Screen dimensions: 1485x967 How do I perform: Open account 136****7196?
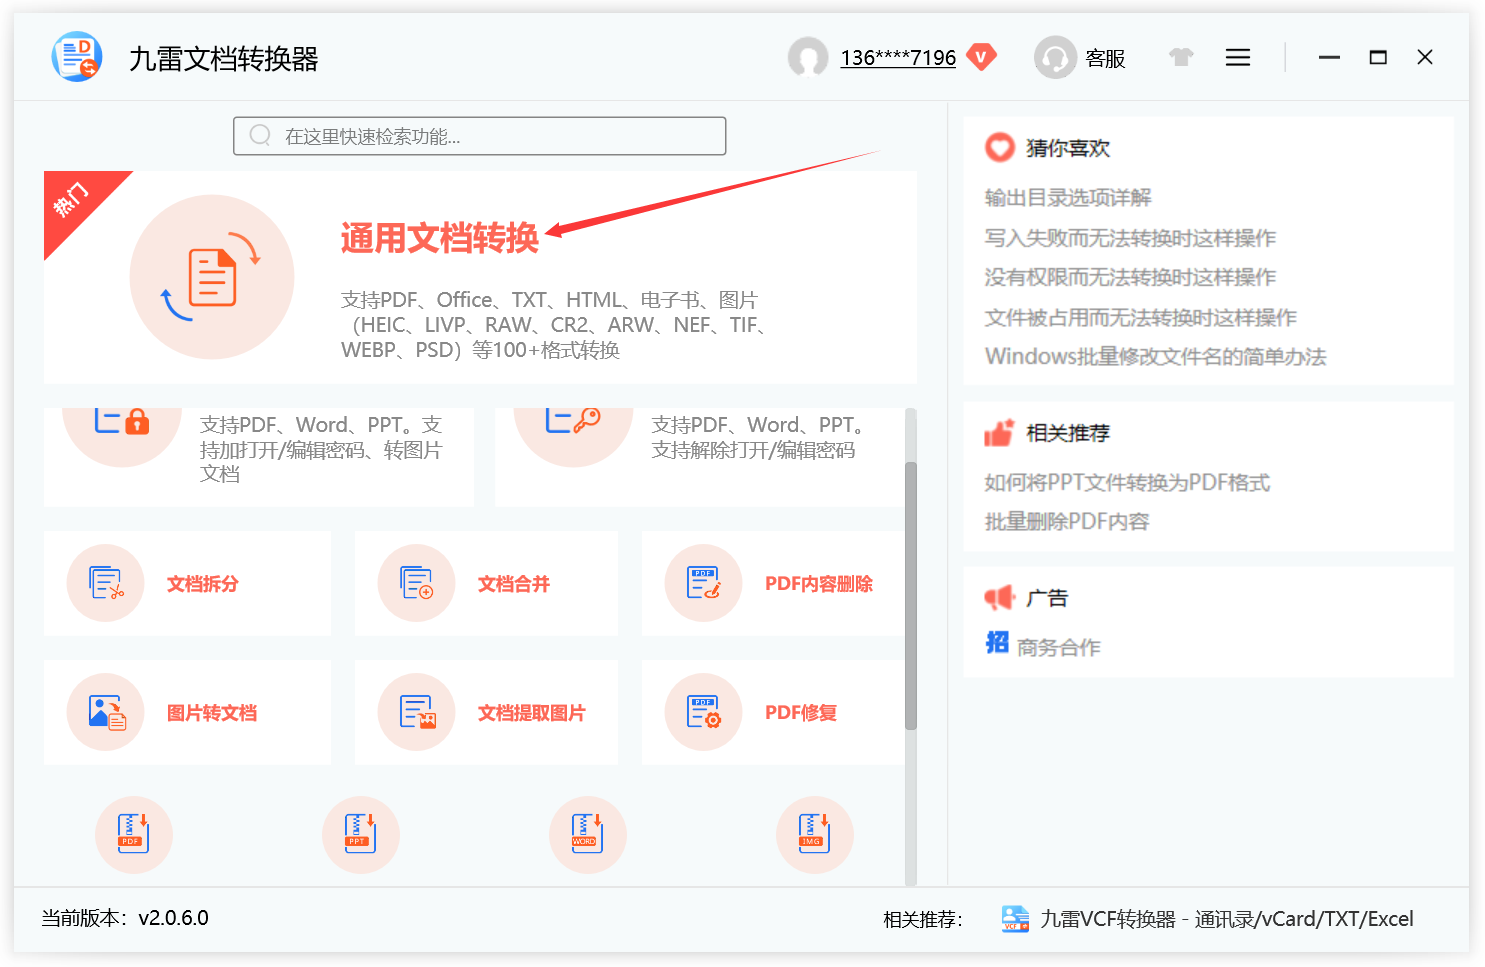click(x=898, y=58)
